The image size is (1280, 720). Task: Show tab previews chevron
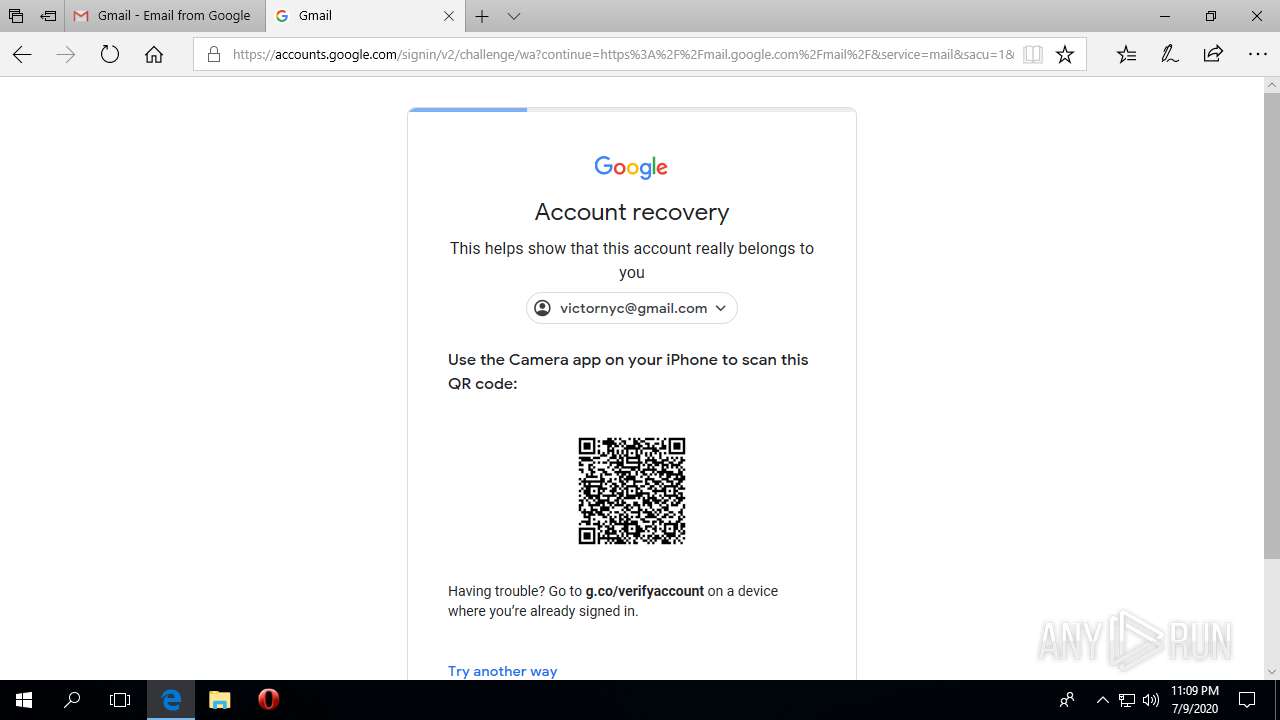point(514,16)
